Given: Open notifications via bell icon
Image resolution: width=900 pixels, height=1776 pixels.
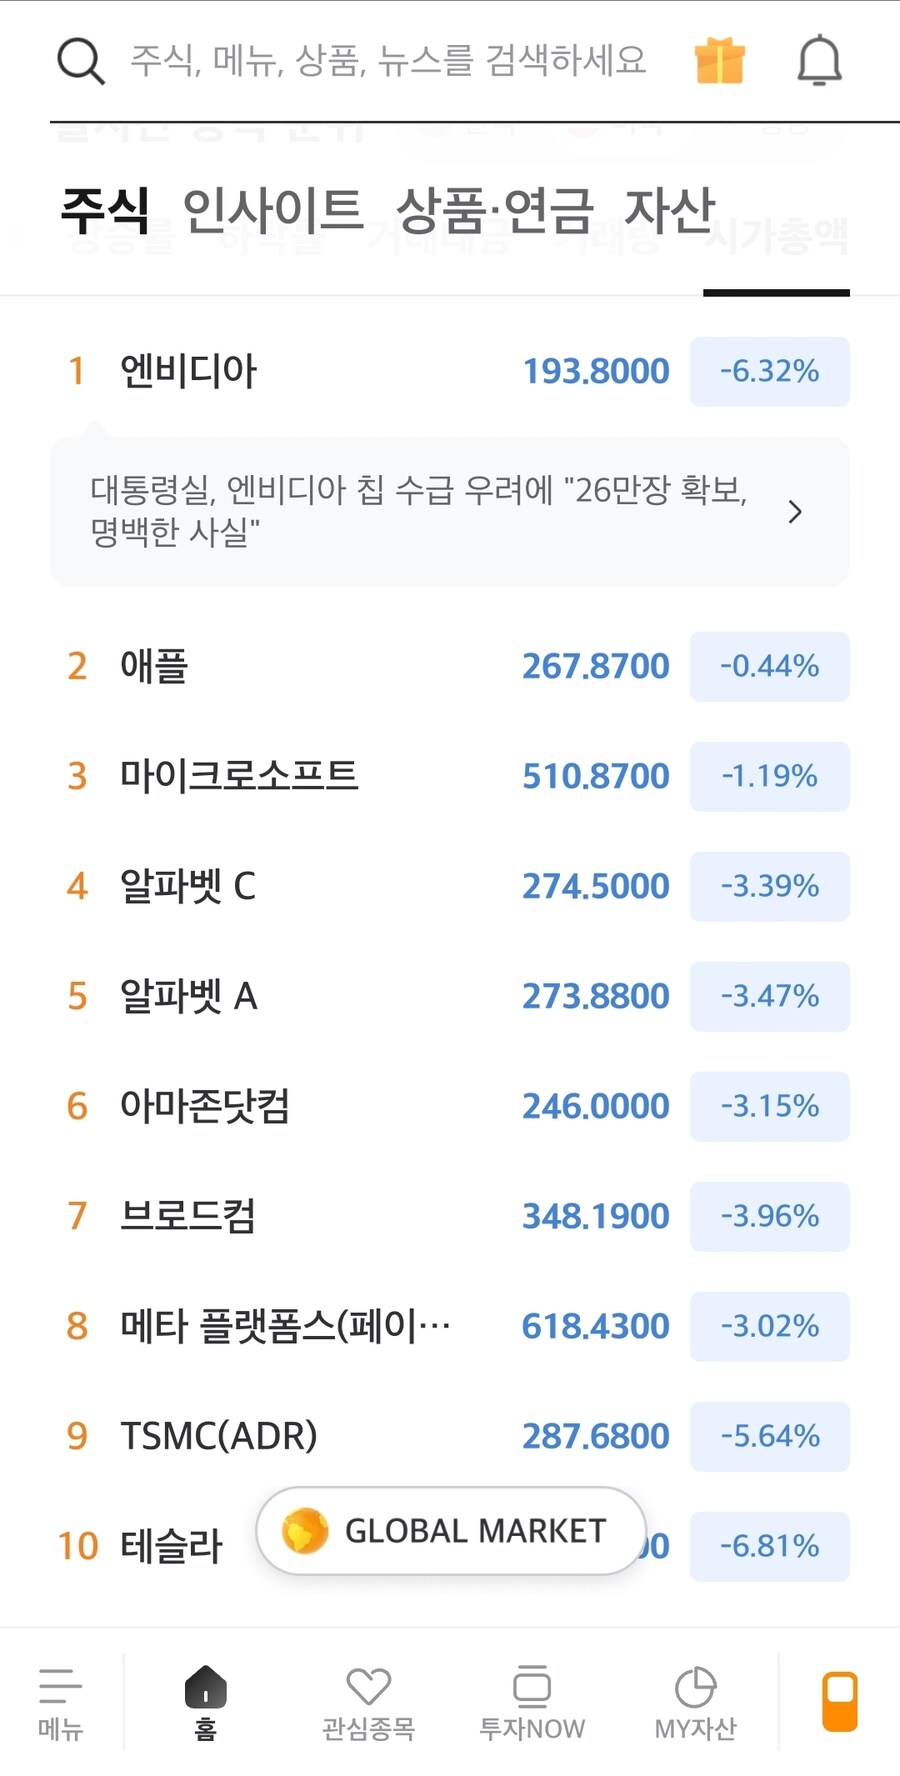Looking at the screenshot, I should pyautogui.click(x=818, y=60).
